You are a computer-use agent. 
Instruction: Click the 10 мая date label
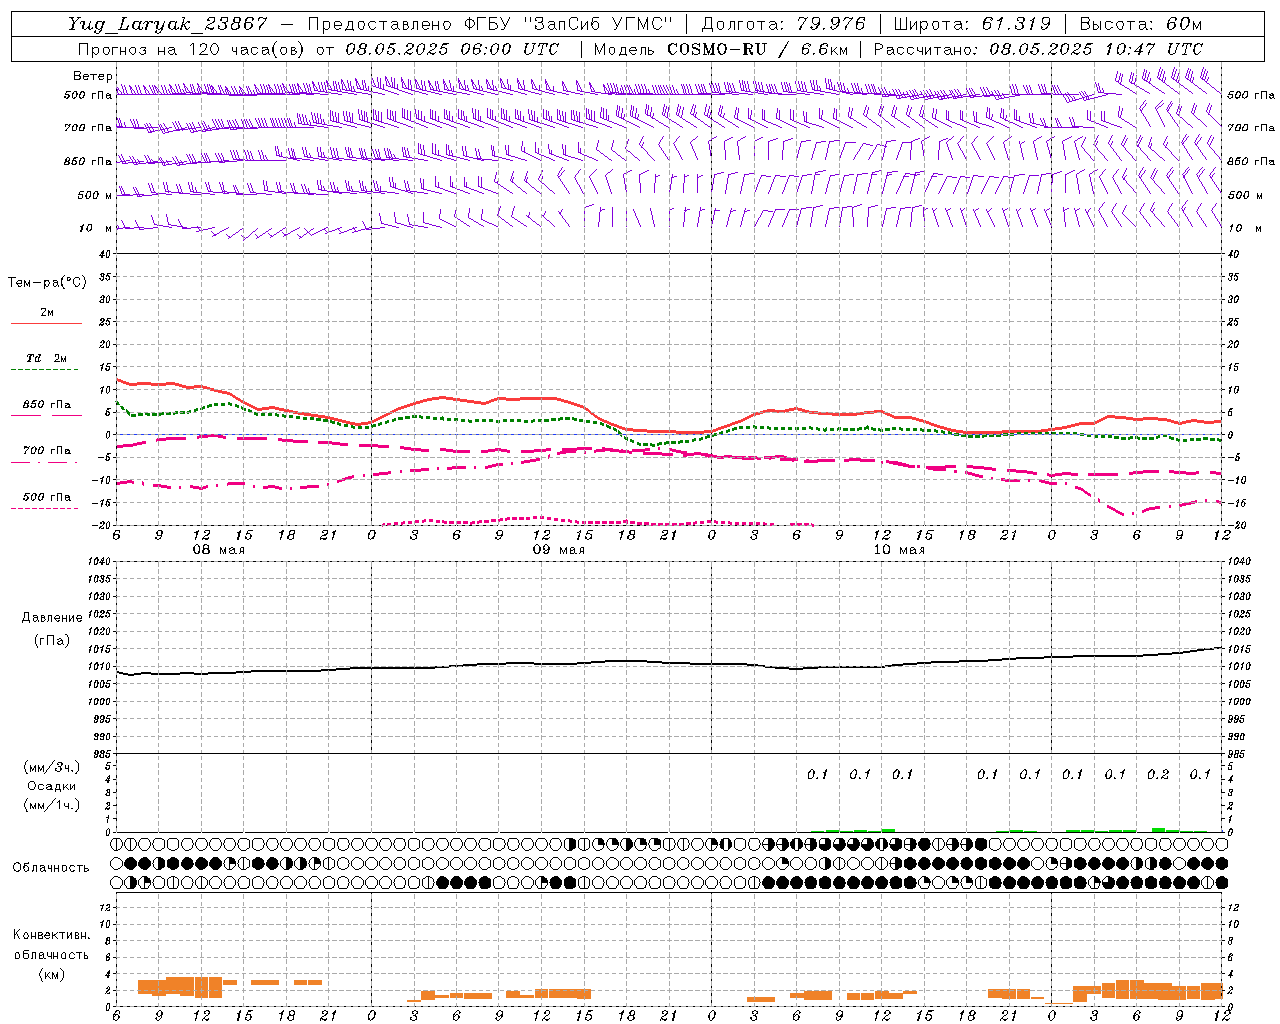[899, 550]
